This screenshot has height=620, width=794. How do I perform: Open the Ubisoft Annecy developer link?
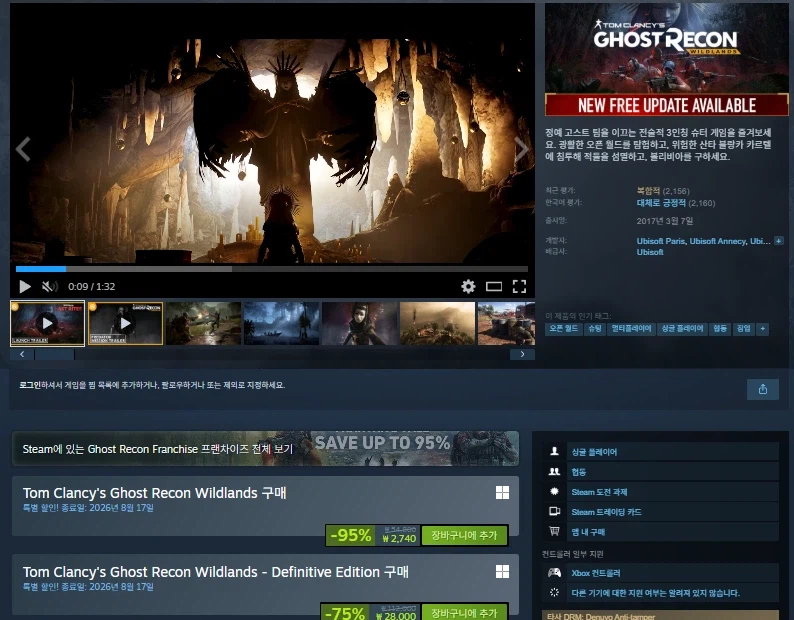(718, 241)
